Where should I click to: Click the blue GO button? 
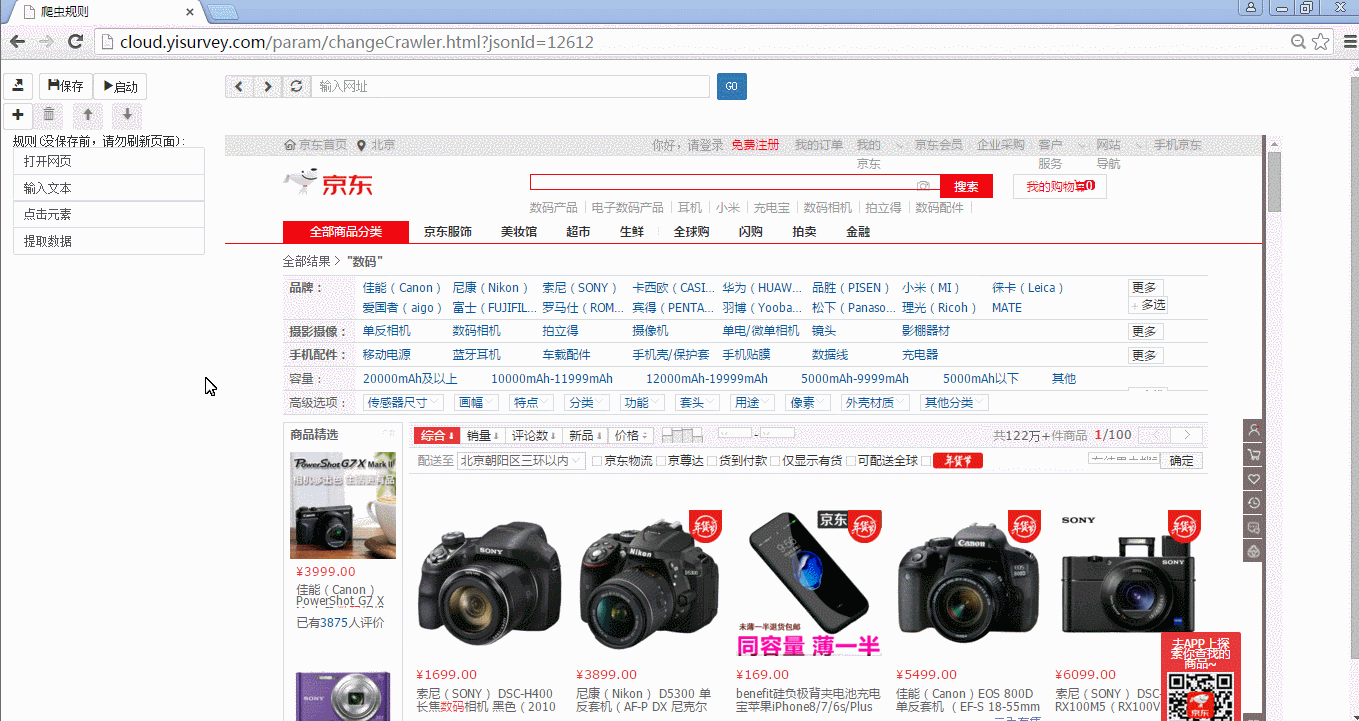[731, 86]
